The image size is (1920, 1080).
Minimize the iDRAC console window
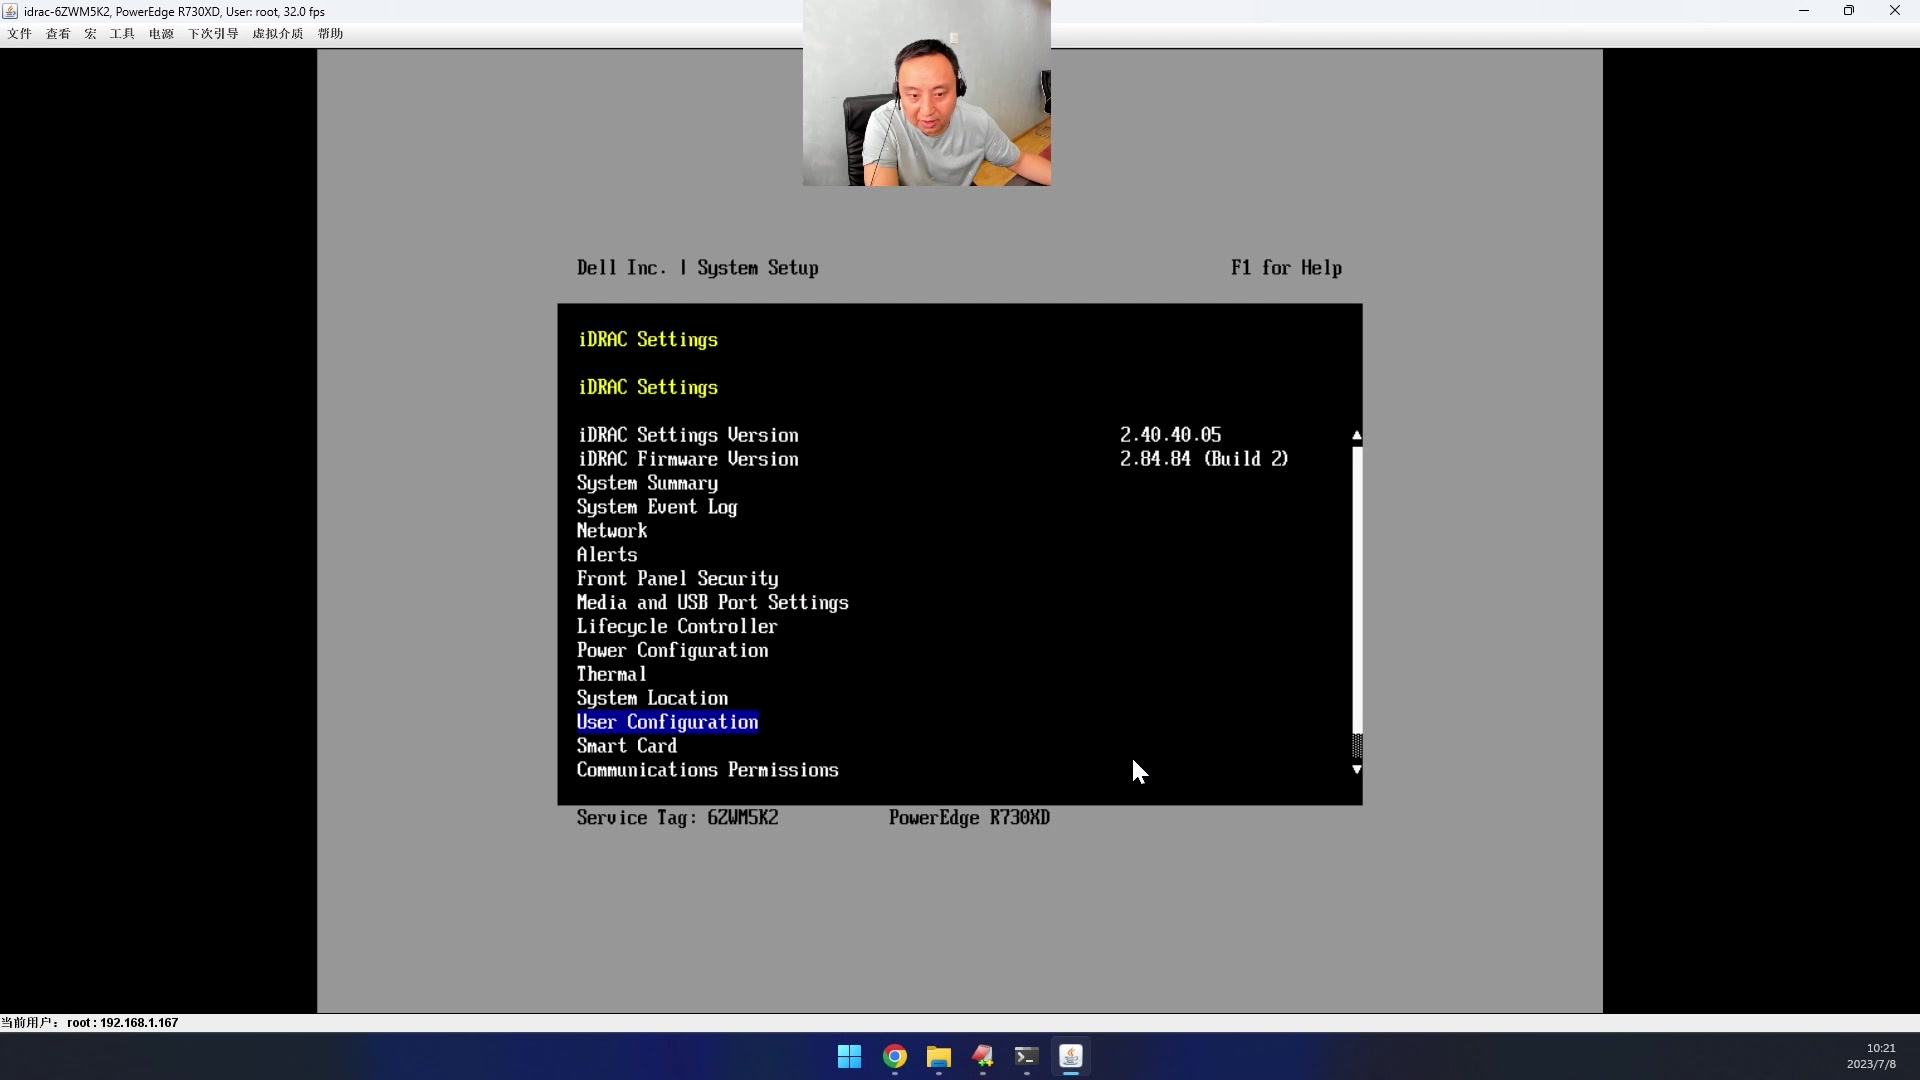pyautogui.click(x=1804, y=11)
